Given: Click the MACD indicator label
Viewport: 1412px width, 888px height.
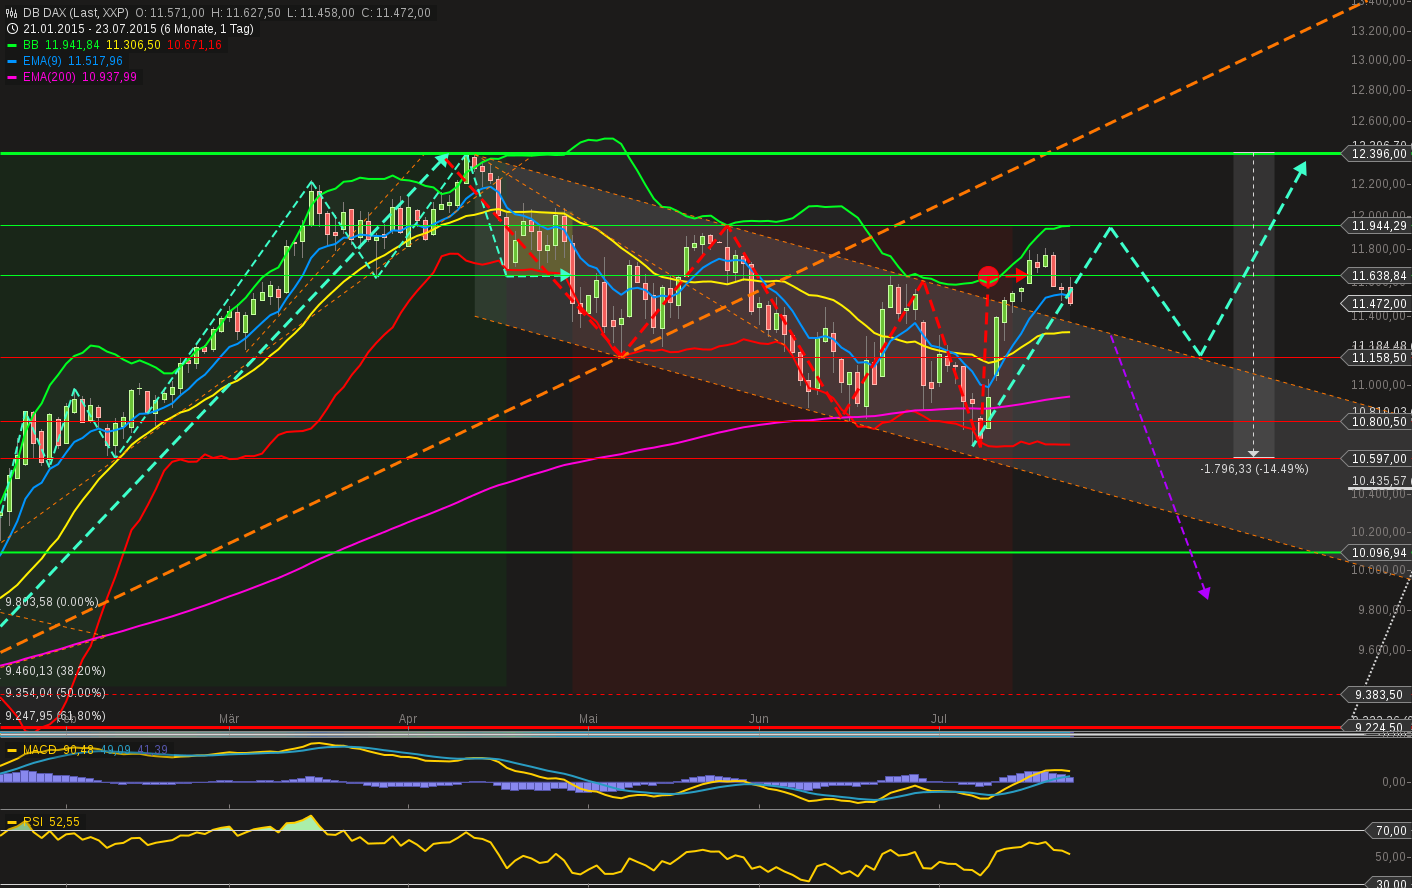Looking at the screenshot, I should click(x=40, y=750).
